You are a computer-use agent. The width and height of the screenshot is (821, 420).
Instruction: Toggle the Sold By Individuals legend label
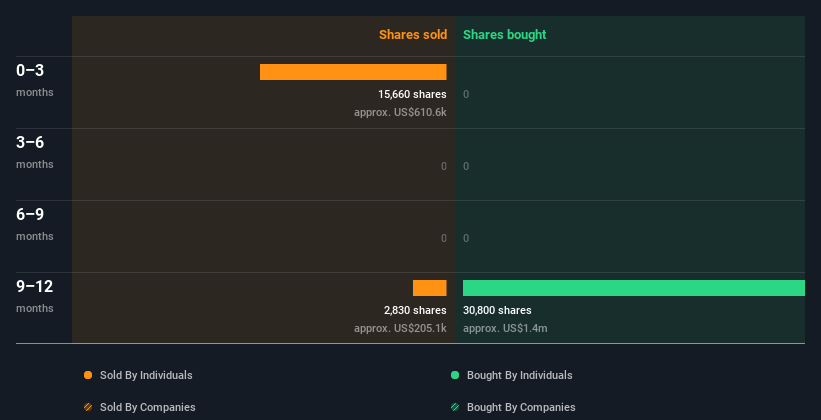tap(146, 375)
